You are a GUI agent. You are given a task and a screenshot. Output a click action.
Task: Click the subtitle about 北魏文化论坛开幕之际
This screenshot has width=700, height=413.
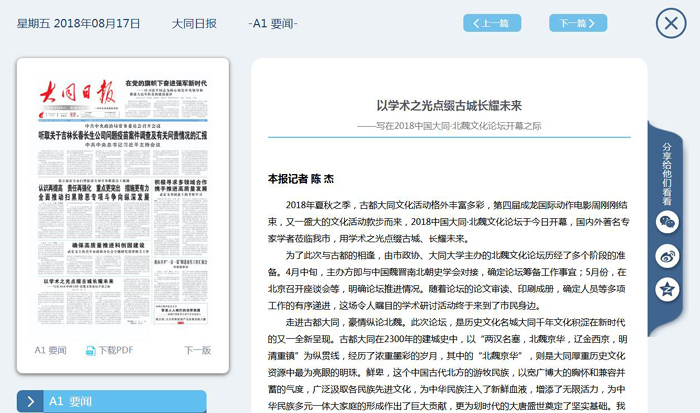coord(449,126)
